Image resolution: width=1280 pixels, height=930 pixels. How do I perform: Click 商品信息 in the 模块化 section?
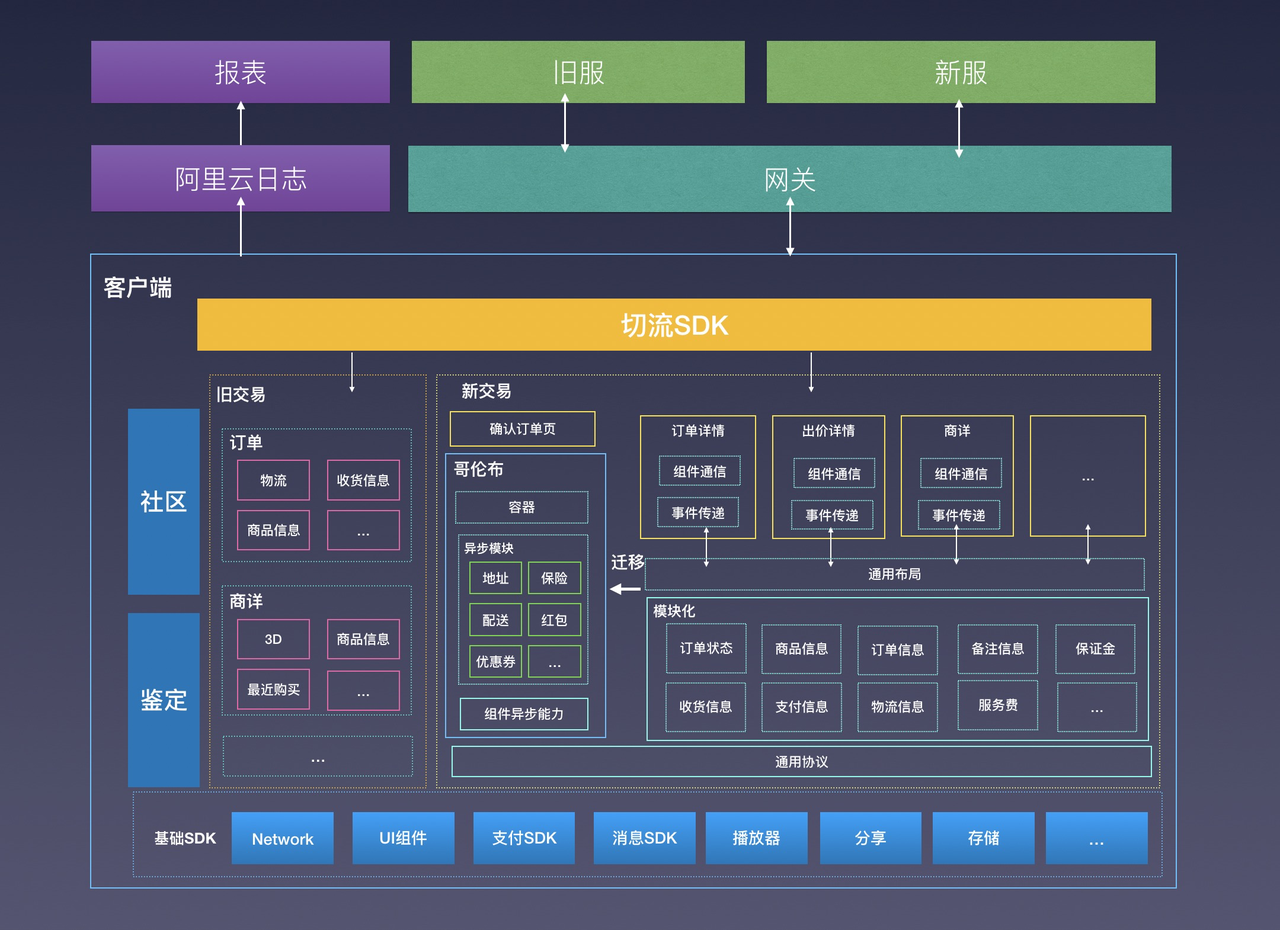pyautogui.click(x=802, y=649)
